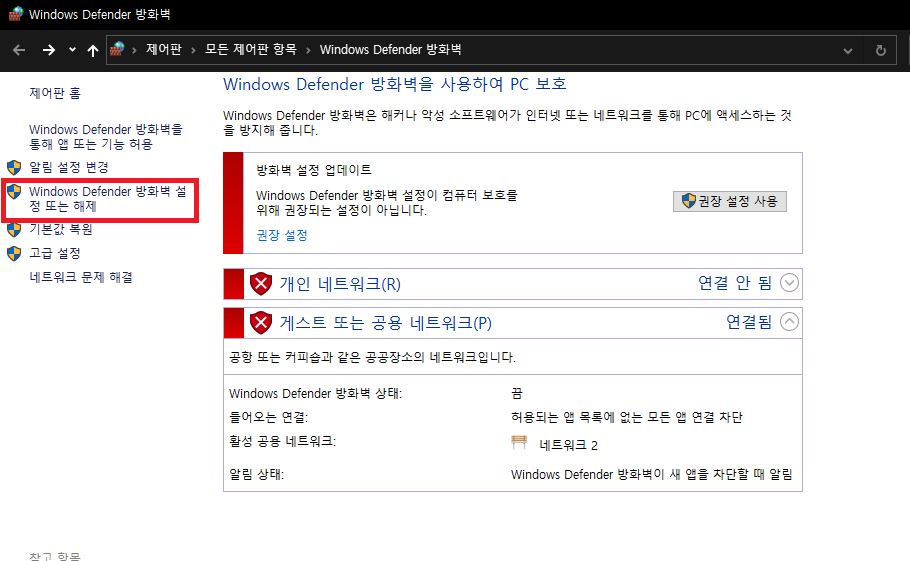
Task: Select Windows Defender 방화벽 상태 label
Action: 316,393
